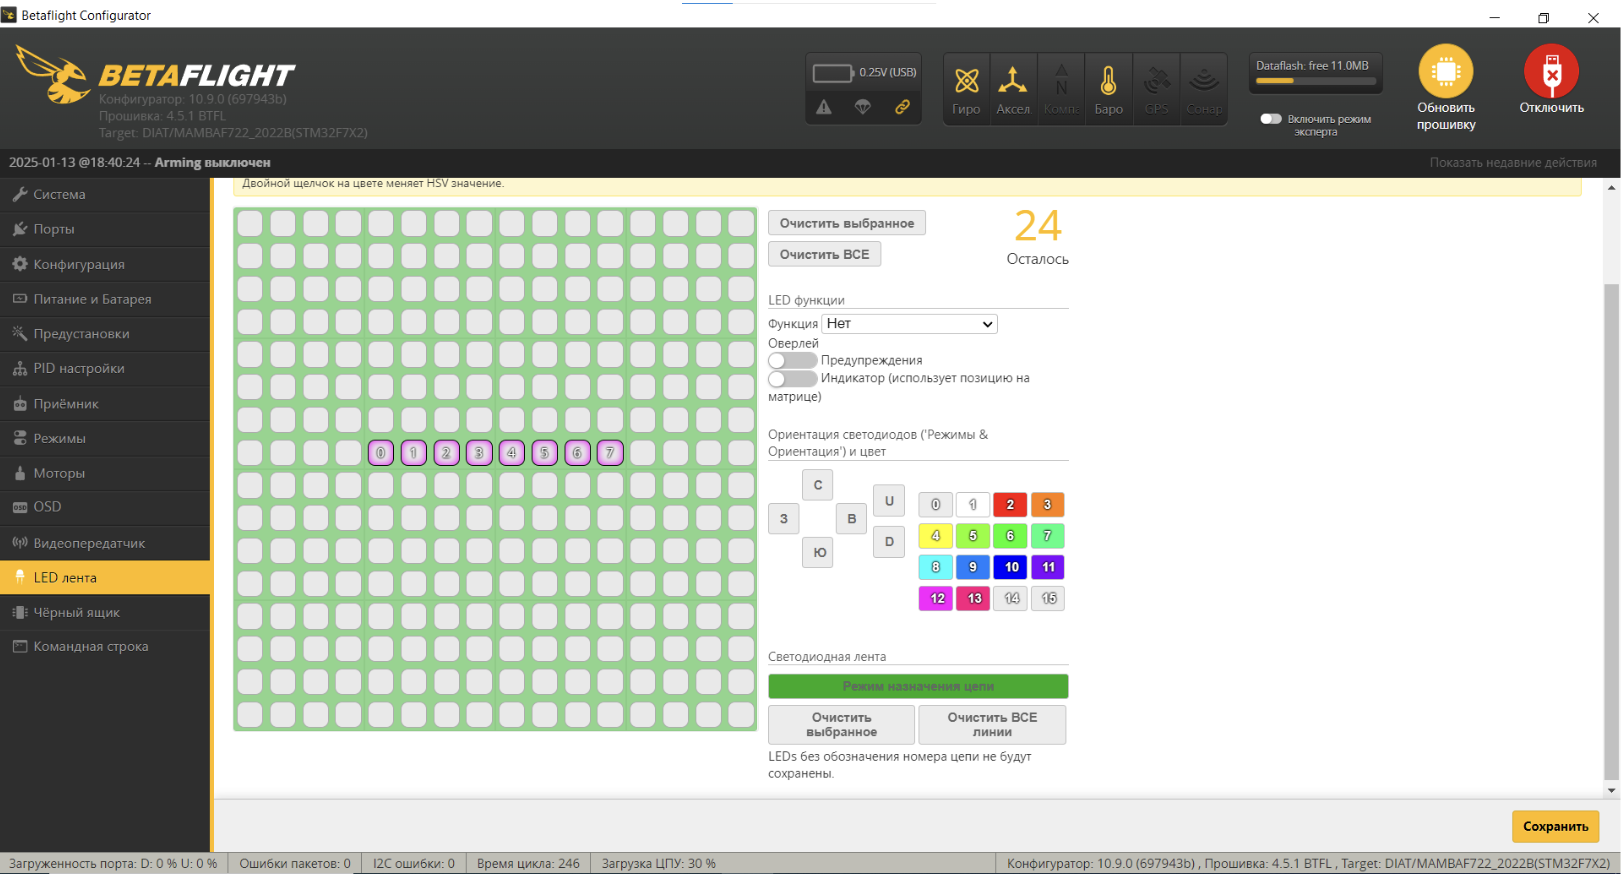Toggle the Warnings overlay switch

pyautogui.click(x=792, y=360)
